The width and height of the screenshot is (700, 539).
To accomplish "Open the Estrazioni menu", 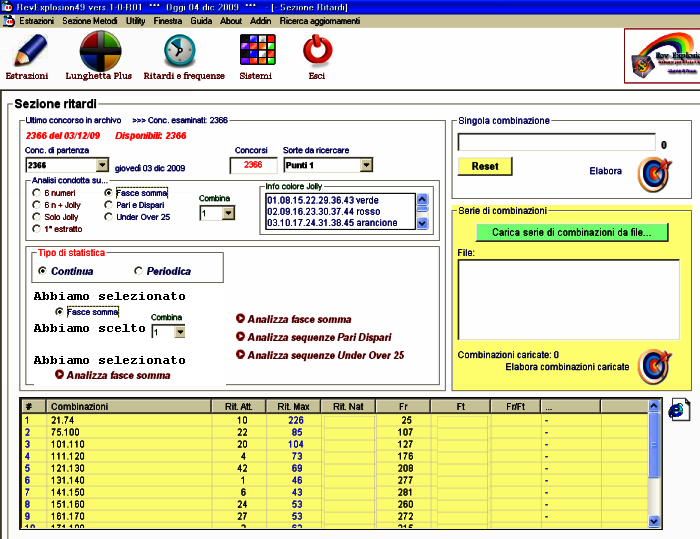I will pos(37,21).
